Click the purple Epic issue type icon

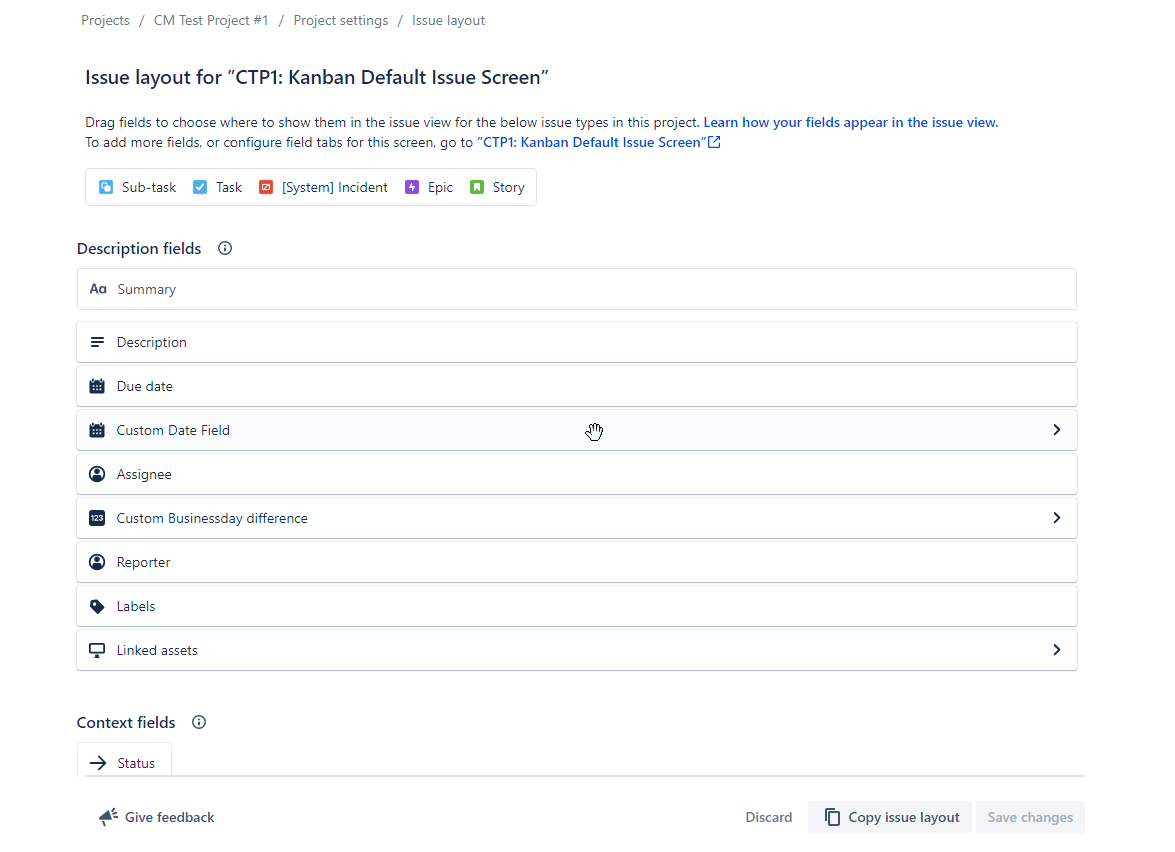[x=412, y=187]
